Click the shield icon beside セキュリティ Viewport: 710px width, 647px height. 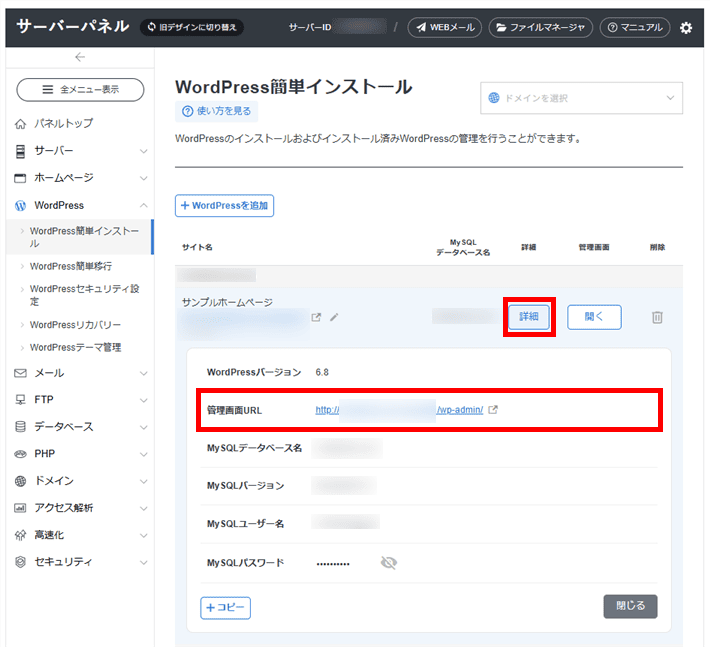point(20,562)
